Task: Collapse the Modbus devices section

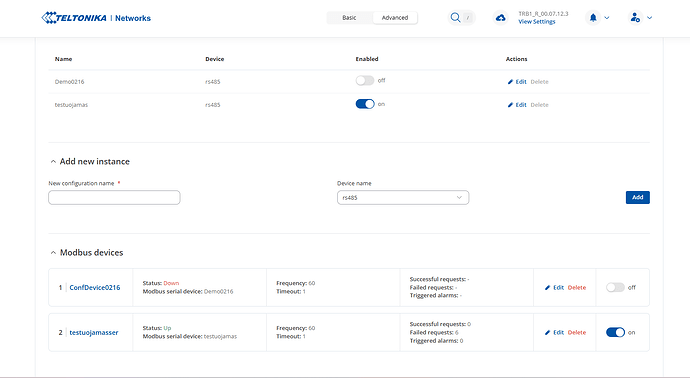Action: tap(53, 253)
